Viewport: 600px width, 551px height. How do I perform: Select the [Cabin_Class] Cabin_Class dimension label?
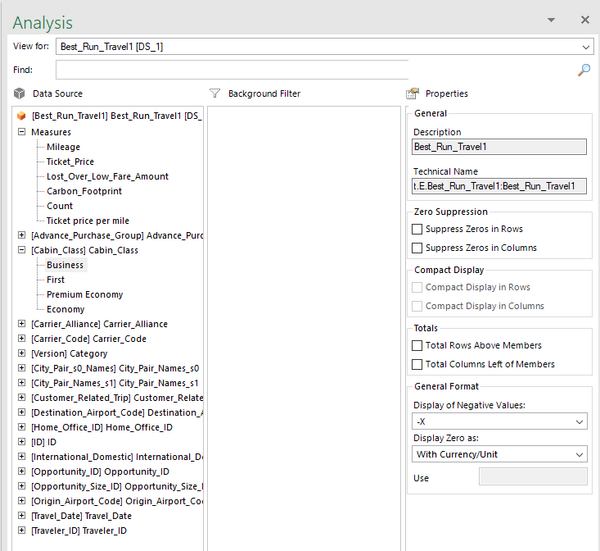click(x=85, y=250)
